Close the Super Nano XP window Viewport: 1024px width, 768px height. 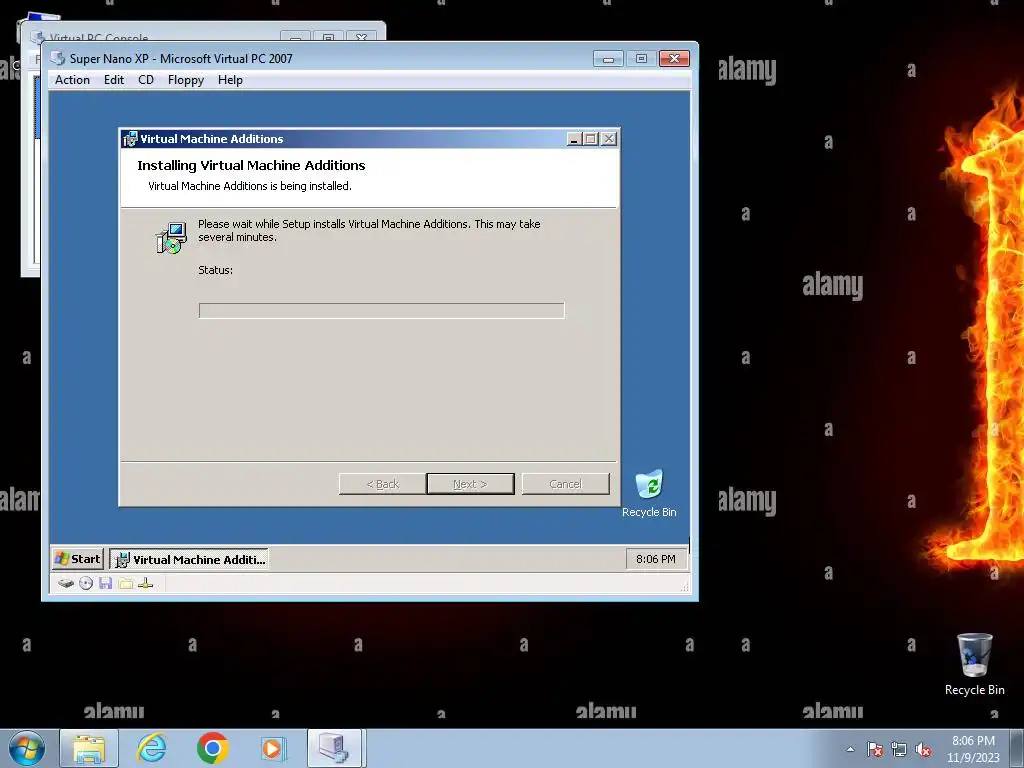(x=674, y=59)
